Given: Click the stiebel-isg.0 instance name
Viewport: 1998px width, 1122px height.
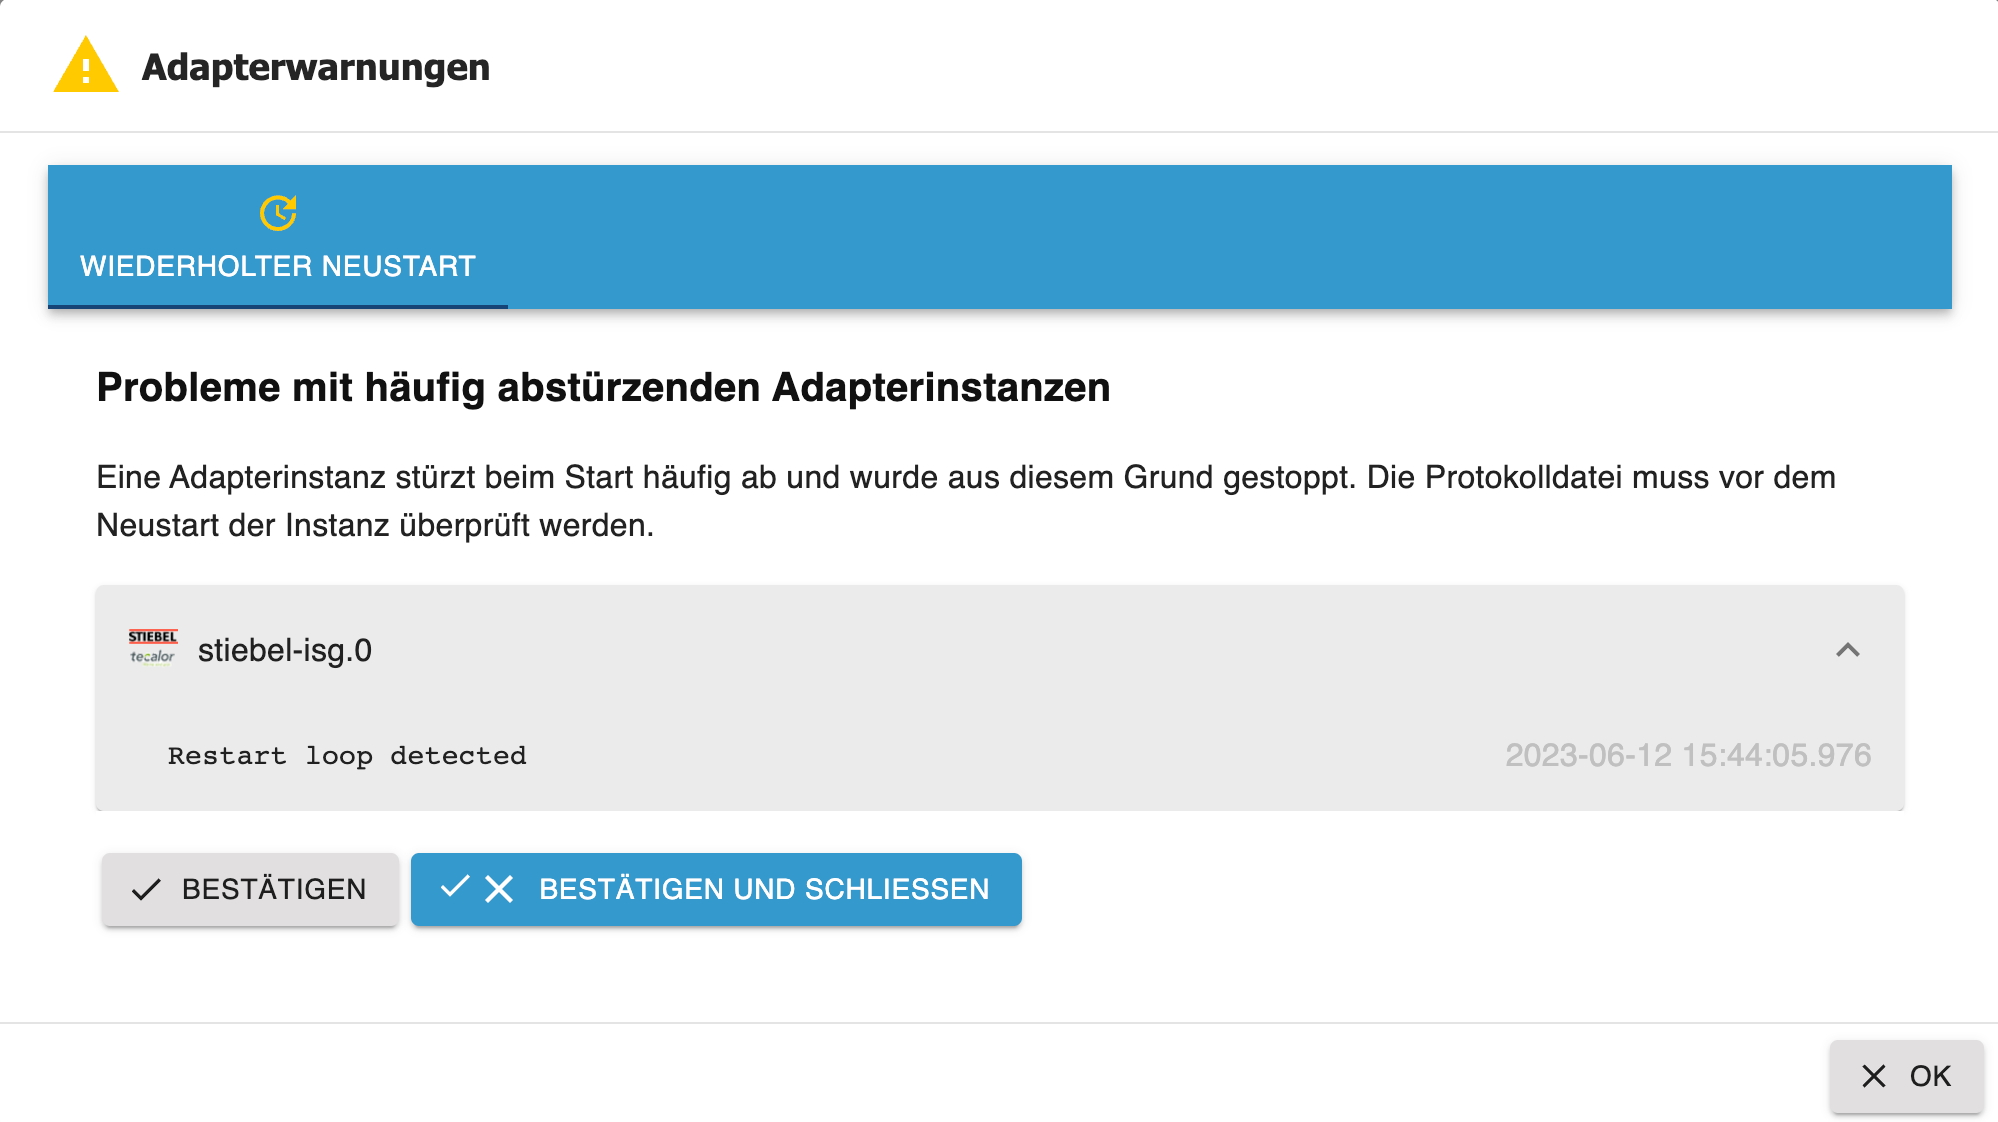Looking at the screenshot, I should (285, 651).
